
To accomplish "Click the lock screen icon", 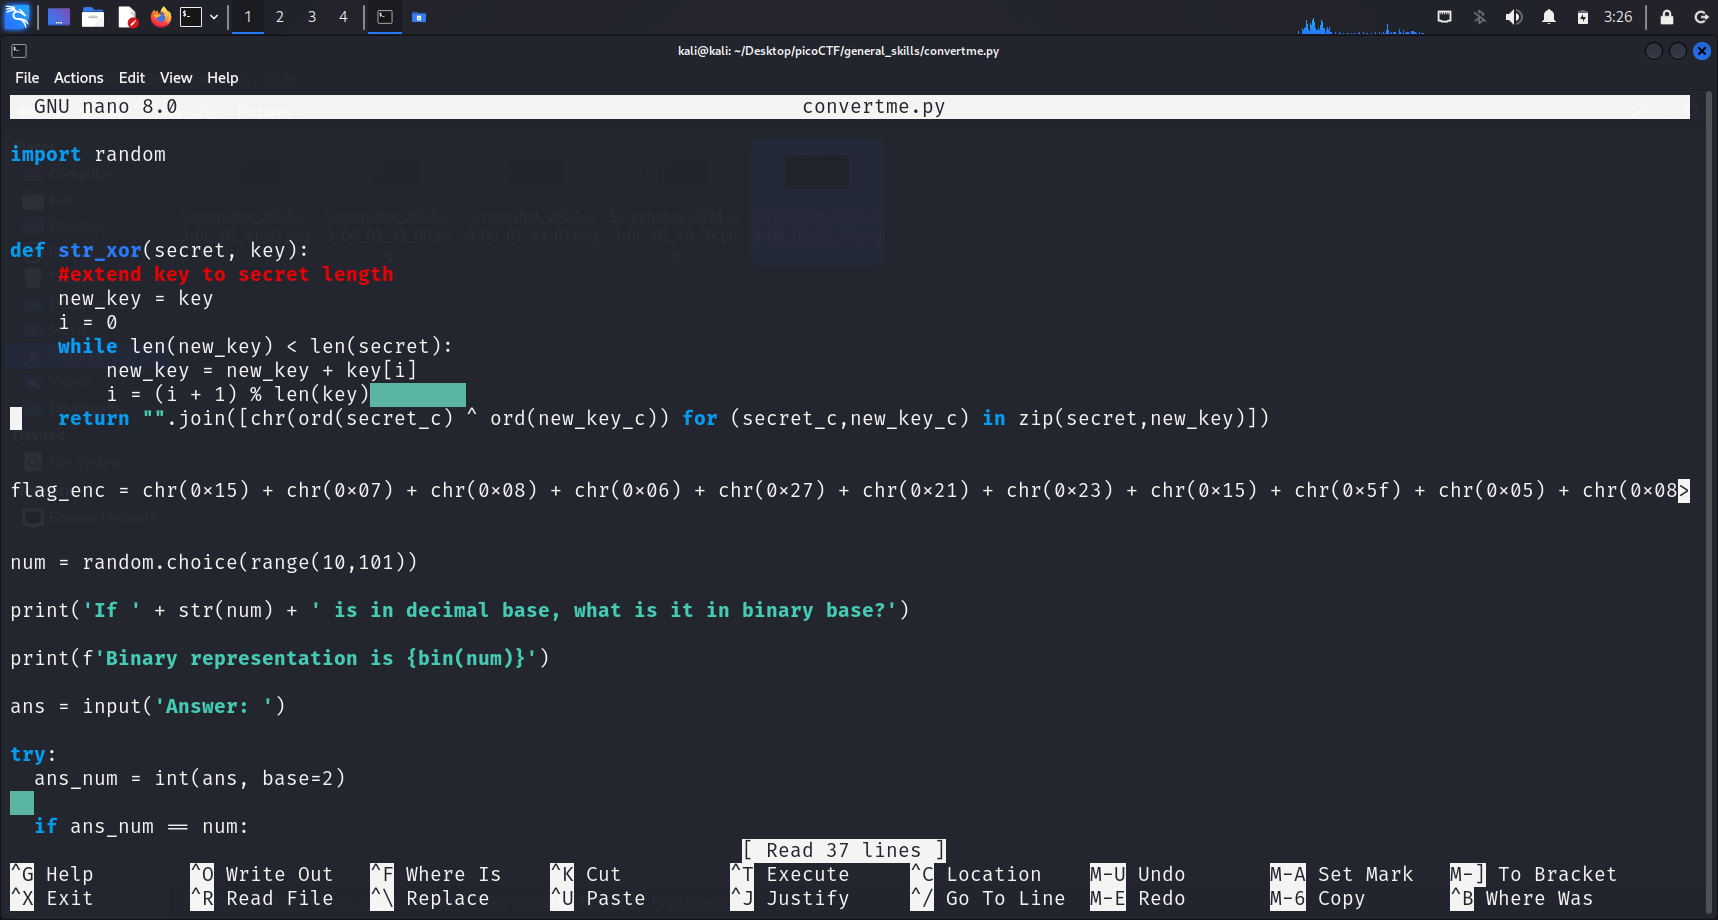I will 1667,17.
